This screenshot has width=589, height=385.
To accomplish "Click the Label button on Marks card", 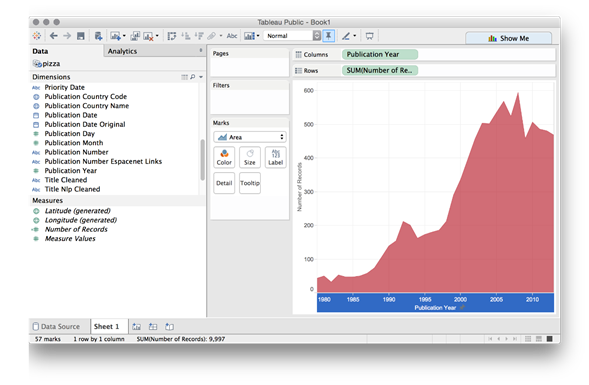I will click(275, 157).
